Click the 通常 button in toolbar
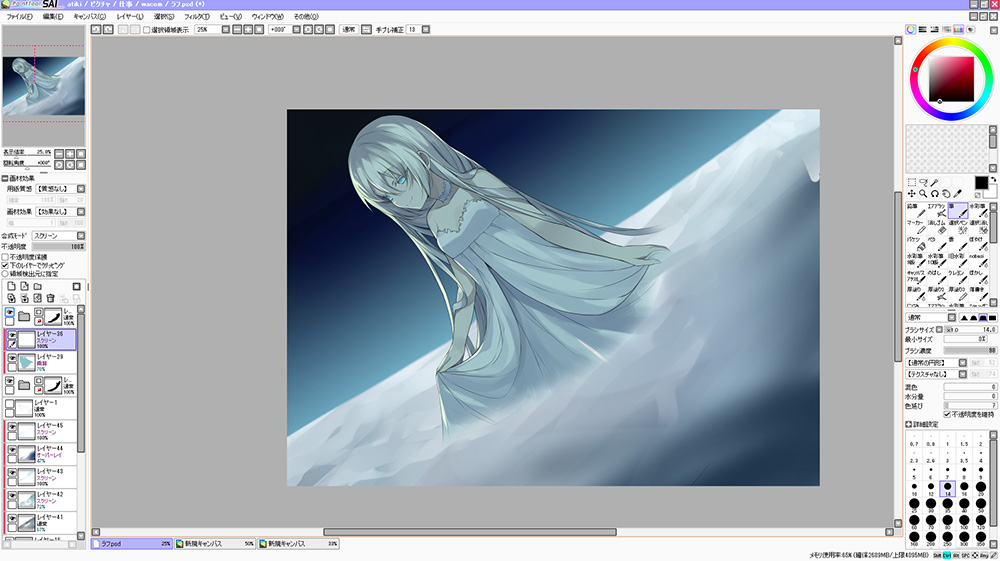Image resolution: width=1000 pixels, height=561 pixels. (x=348, y=29)
